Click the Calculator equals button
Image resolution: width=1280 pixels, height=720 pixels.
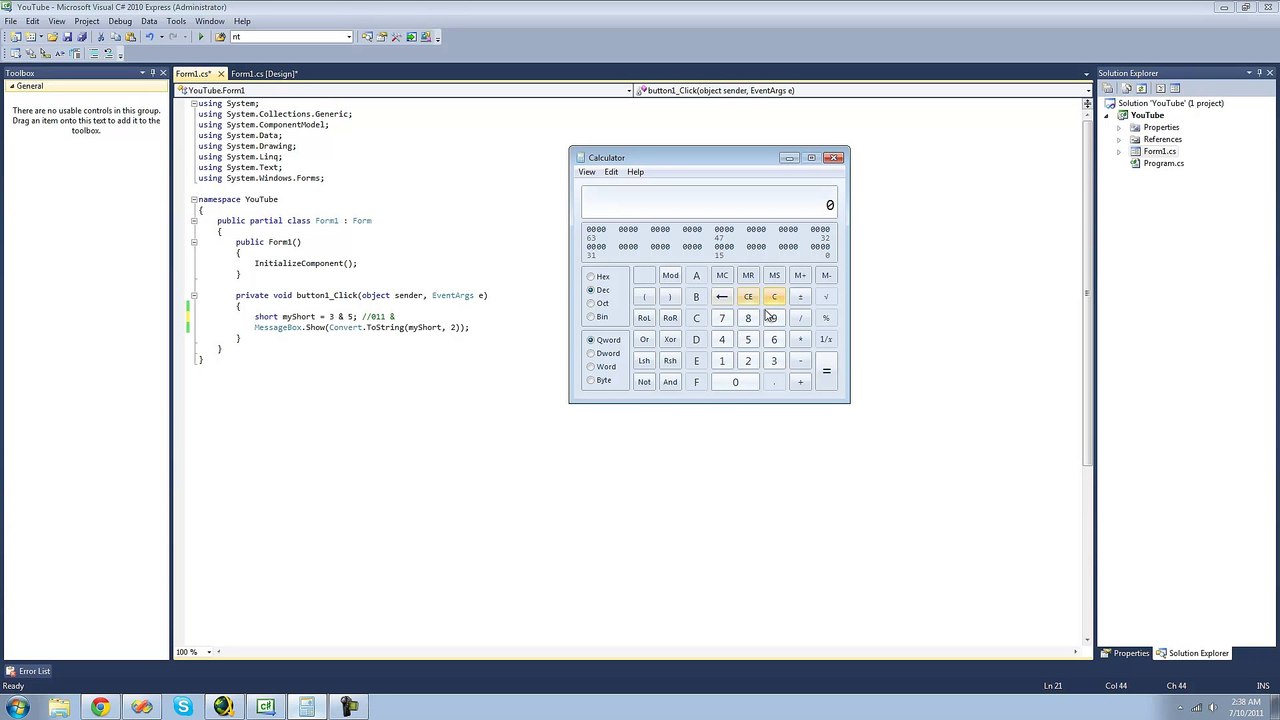point(826,371)
